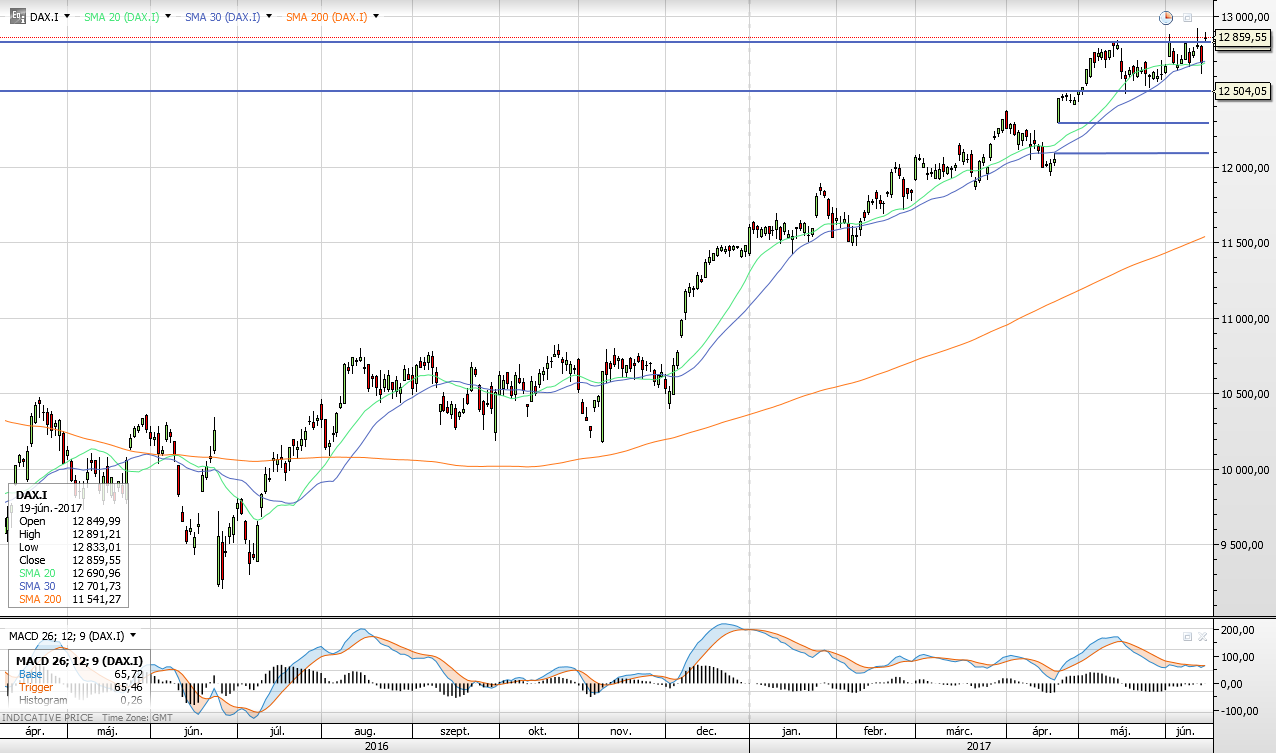
Task: Click the 19-jún.-2017 date in the data box
Action: [x=51, y=508]
